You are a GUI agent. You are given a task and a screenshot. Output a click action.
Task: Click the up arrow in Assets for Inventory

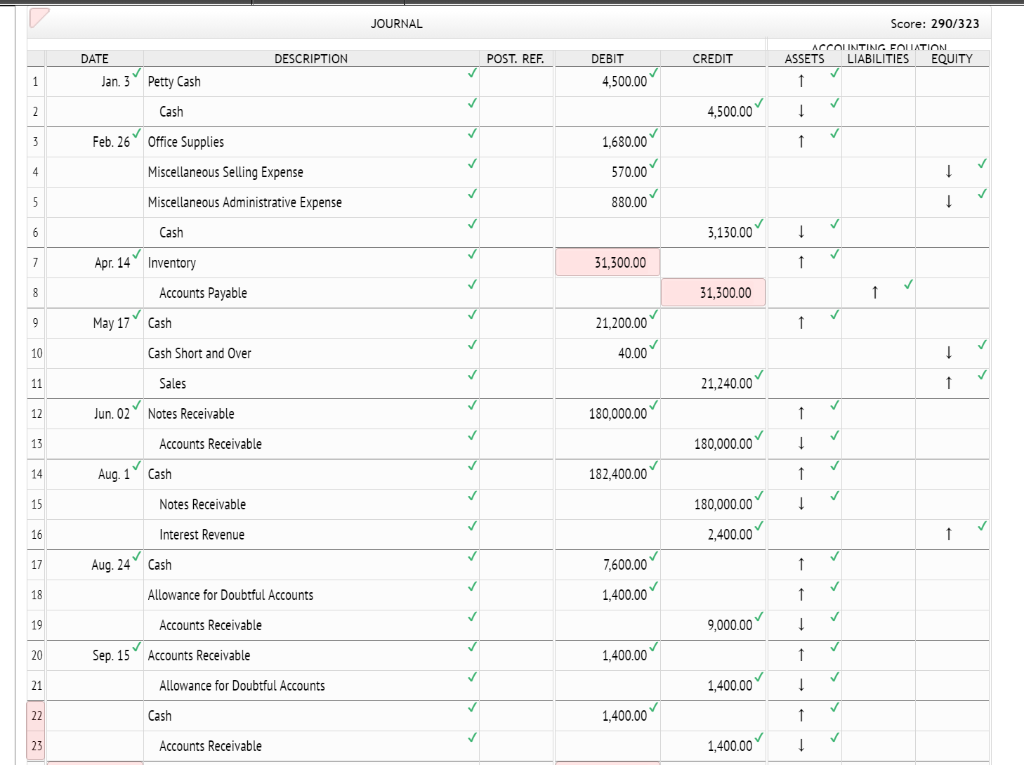800,263
